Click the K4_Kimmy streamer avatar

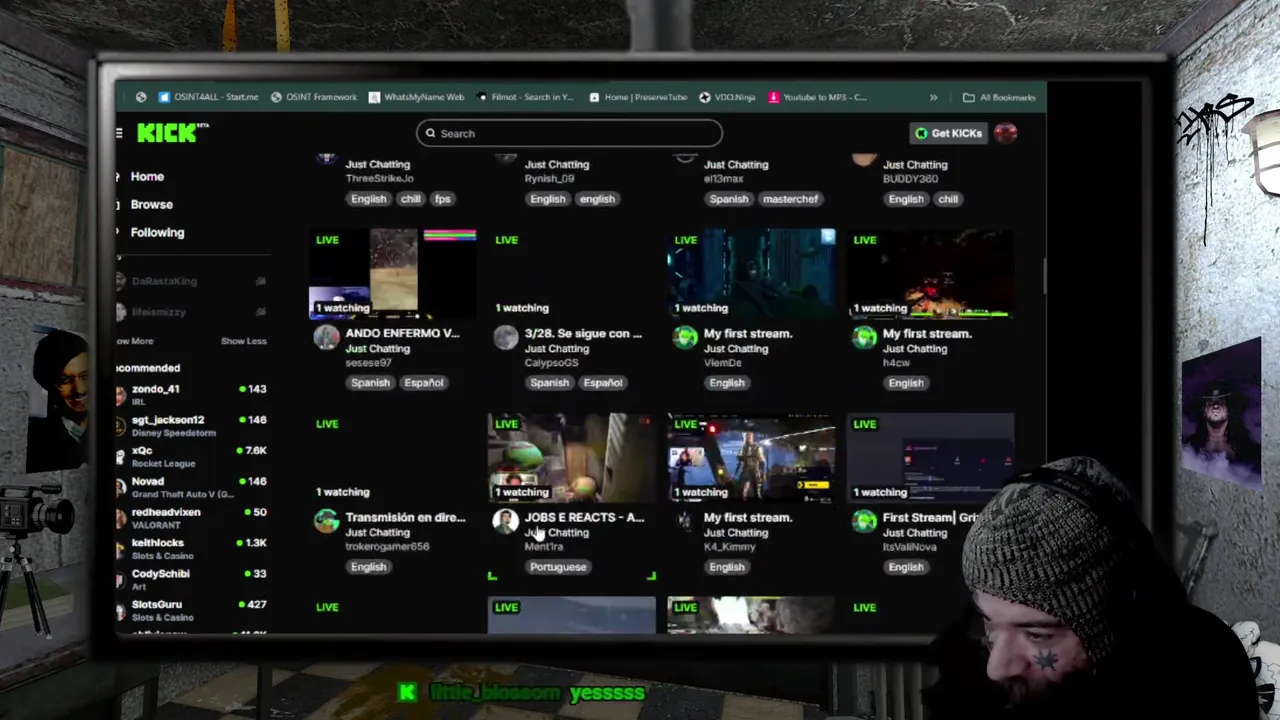pos(685,521)
